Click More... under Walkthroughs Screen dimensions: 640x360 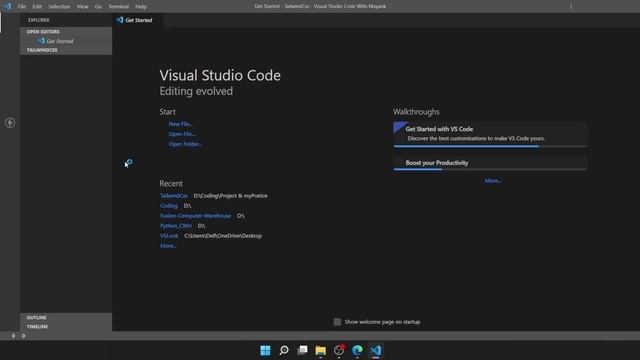493,181
